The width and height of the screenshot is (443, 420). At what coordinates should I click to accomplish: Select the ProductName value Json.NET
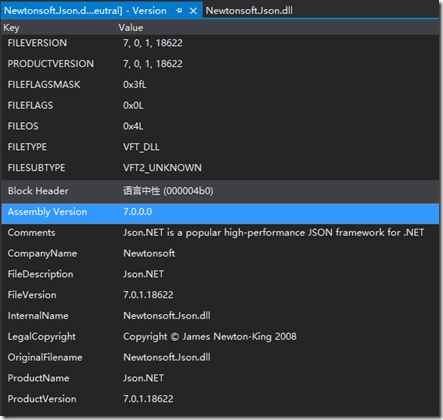pos(143,378)
